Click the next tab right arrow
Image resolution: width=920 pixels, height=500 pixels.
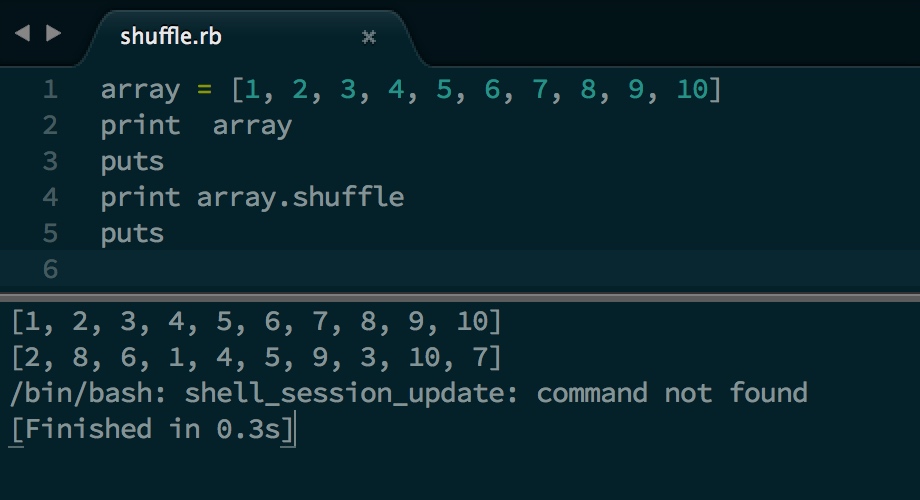tap(53, 33)
